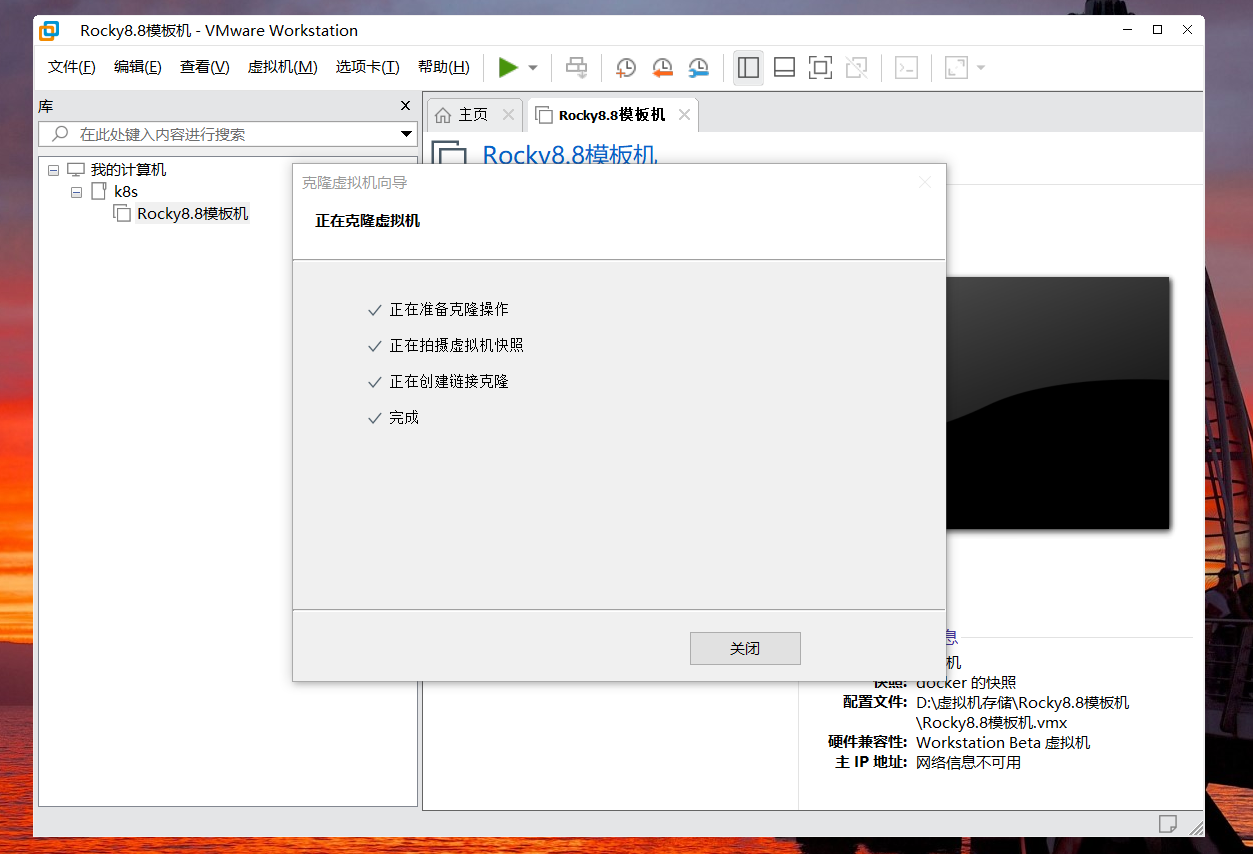Click the 正在准备克隆操作 step text

pyautogui.click(x=449, y=309)
